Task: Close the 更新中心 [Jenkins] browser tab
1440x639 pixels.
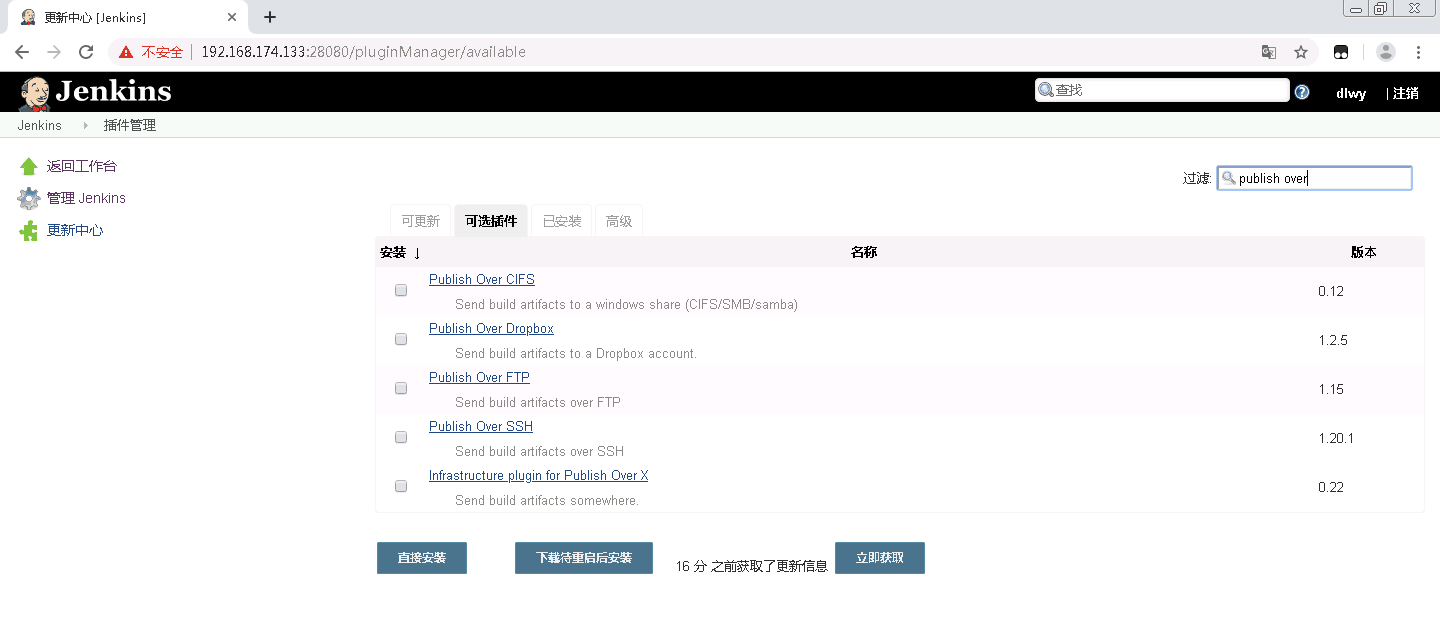Action: pos(232,17)
